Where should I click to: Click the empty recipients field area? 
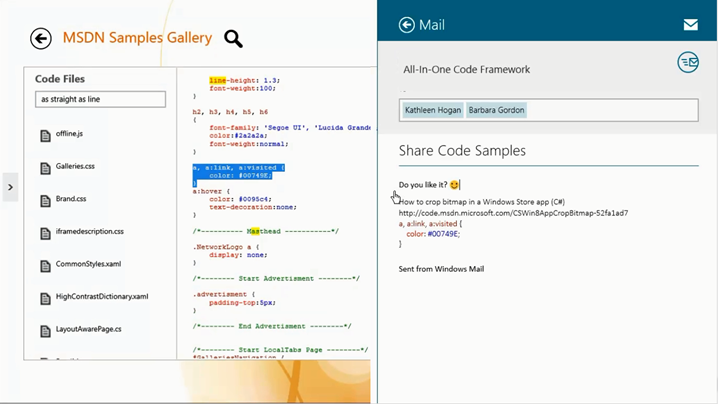point(612,110)
